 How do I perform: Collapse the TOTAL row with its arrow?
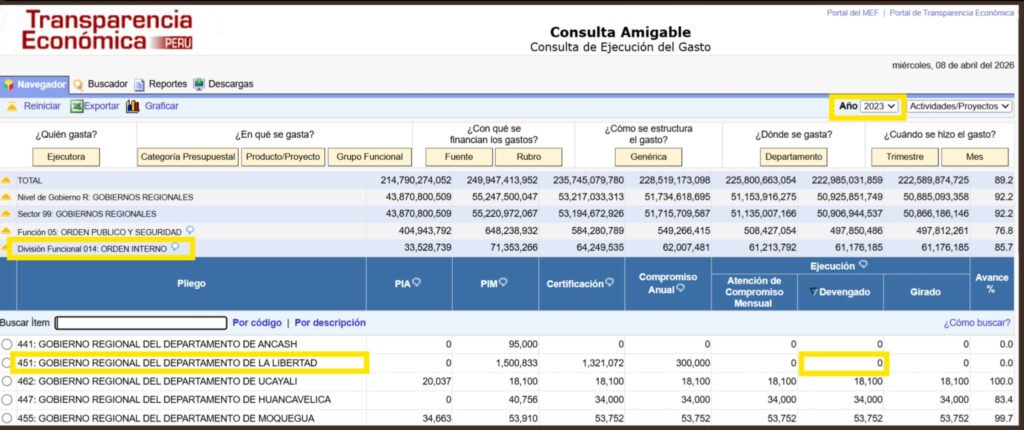point(7,180)
